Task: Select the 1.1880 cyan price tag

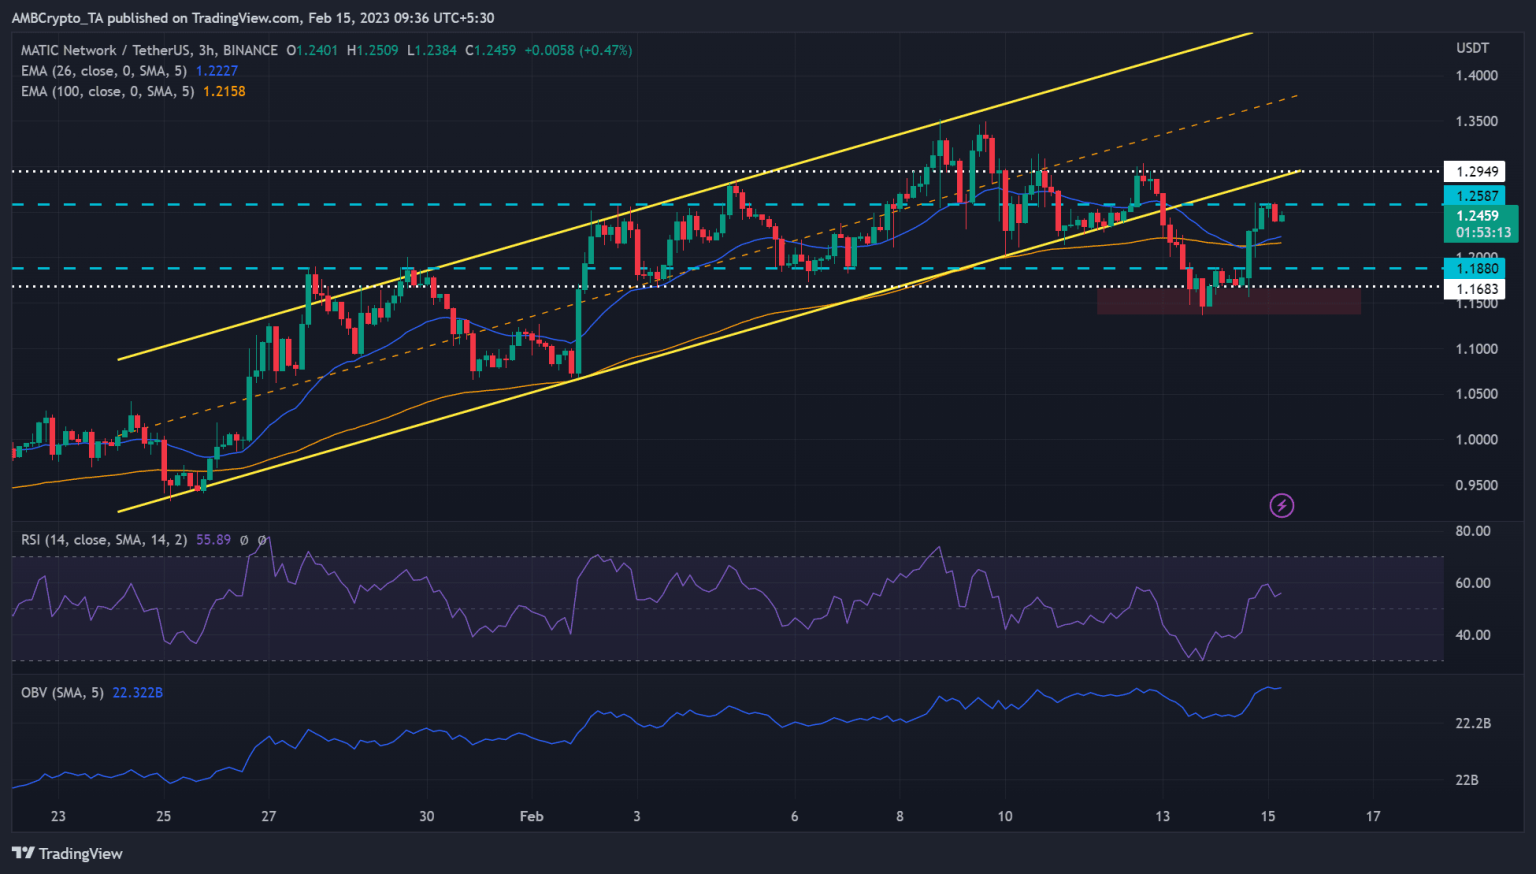Action: (x=1476, y=268)
